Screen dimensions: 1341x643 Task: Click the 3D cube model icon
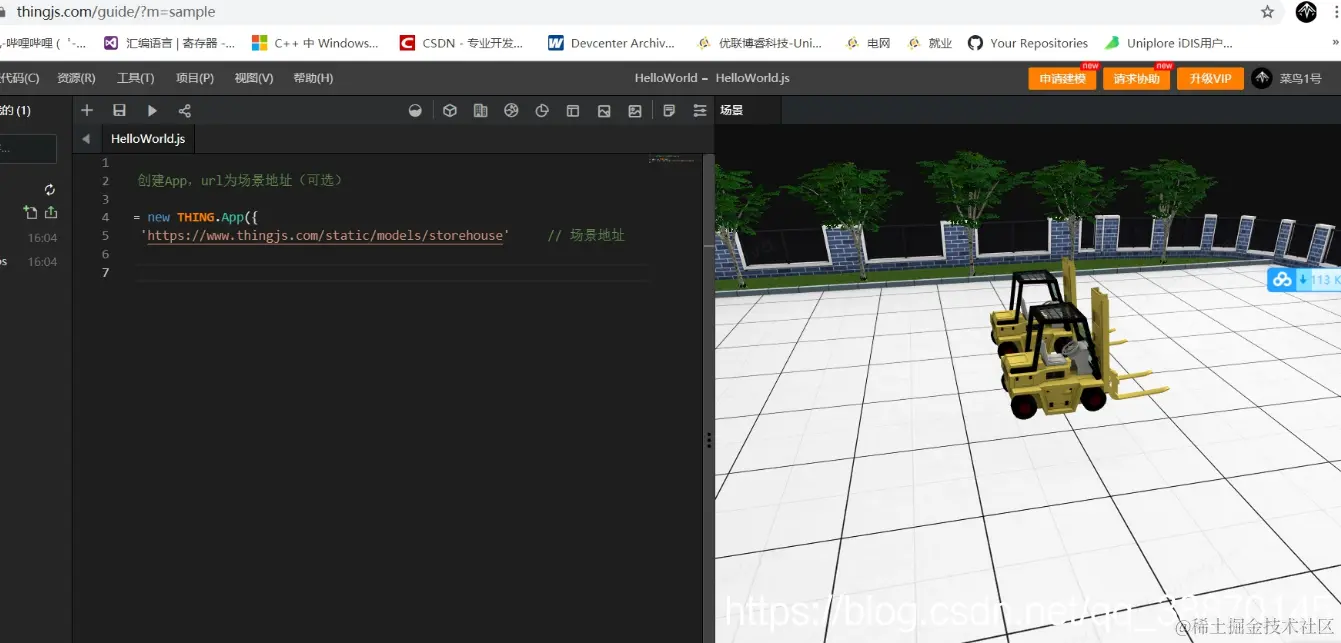coord(450,110)
